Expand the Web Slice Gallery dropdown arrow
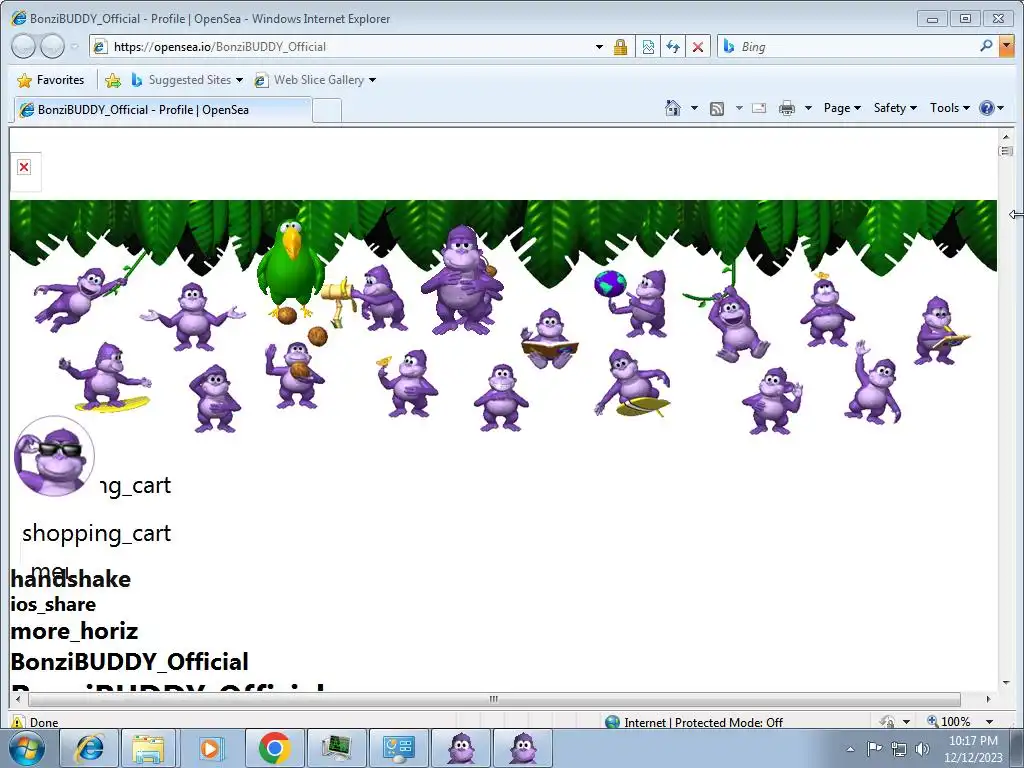Viewport: 1024px width, 768px height. click(372, 80)
